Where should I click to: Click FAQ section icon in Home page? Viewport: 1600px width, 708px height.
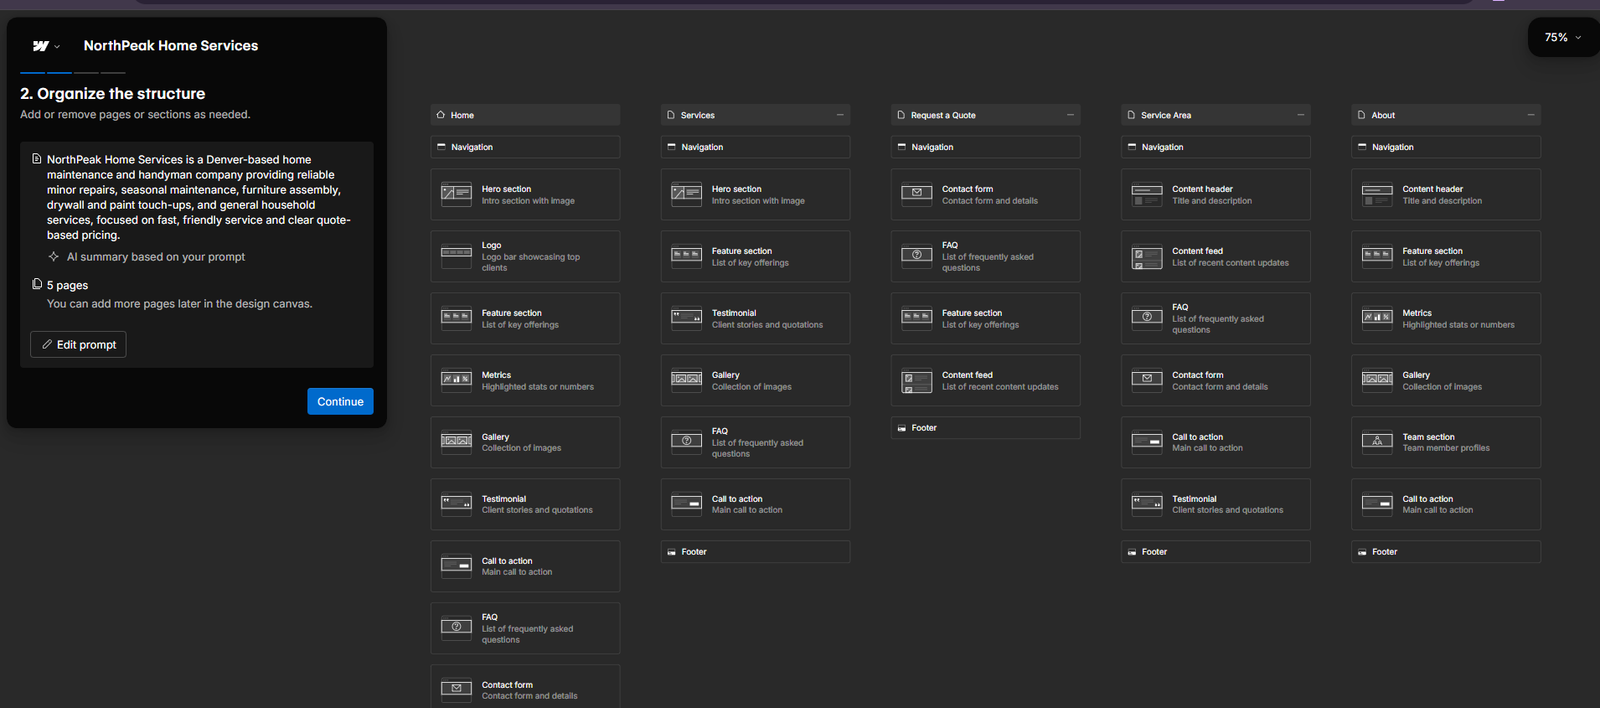tap(456, 628)
